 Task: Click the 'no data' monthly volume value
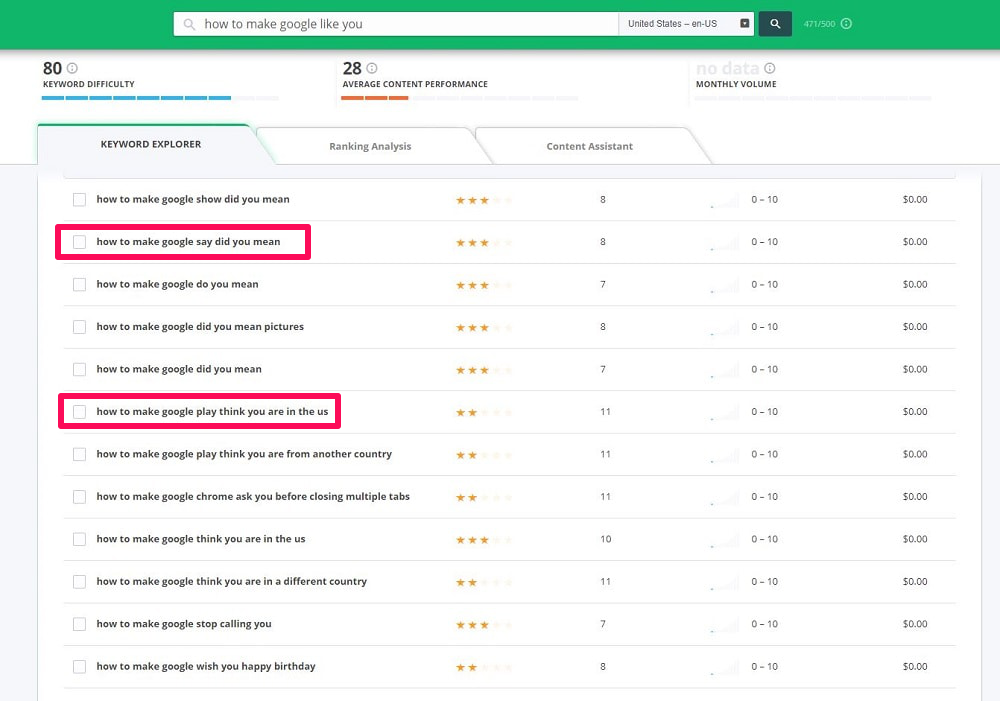point(728,68)
